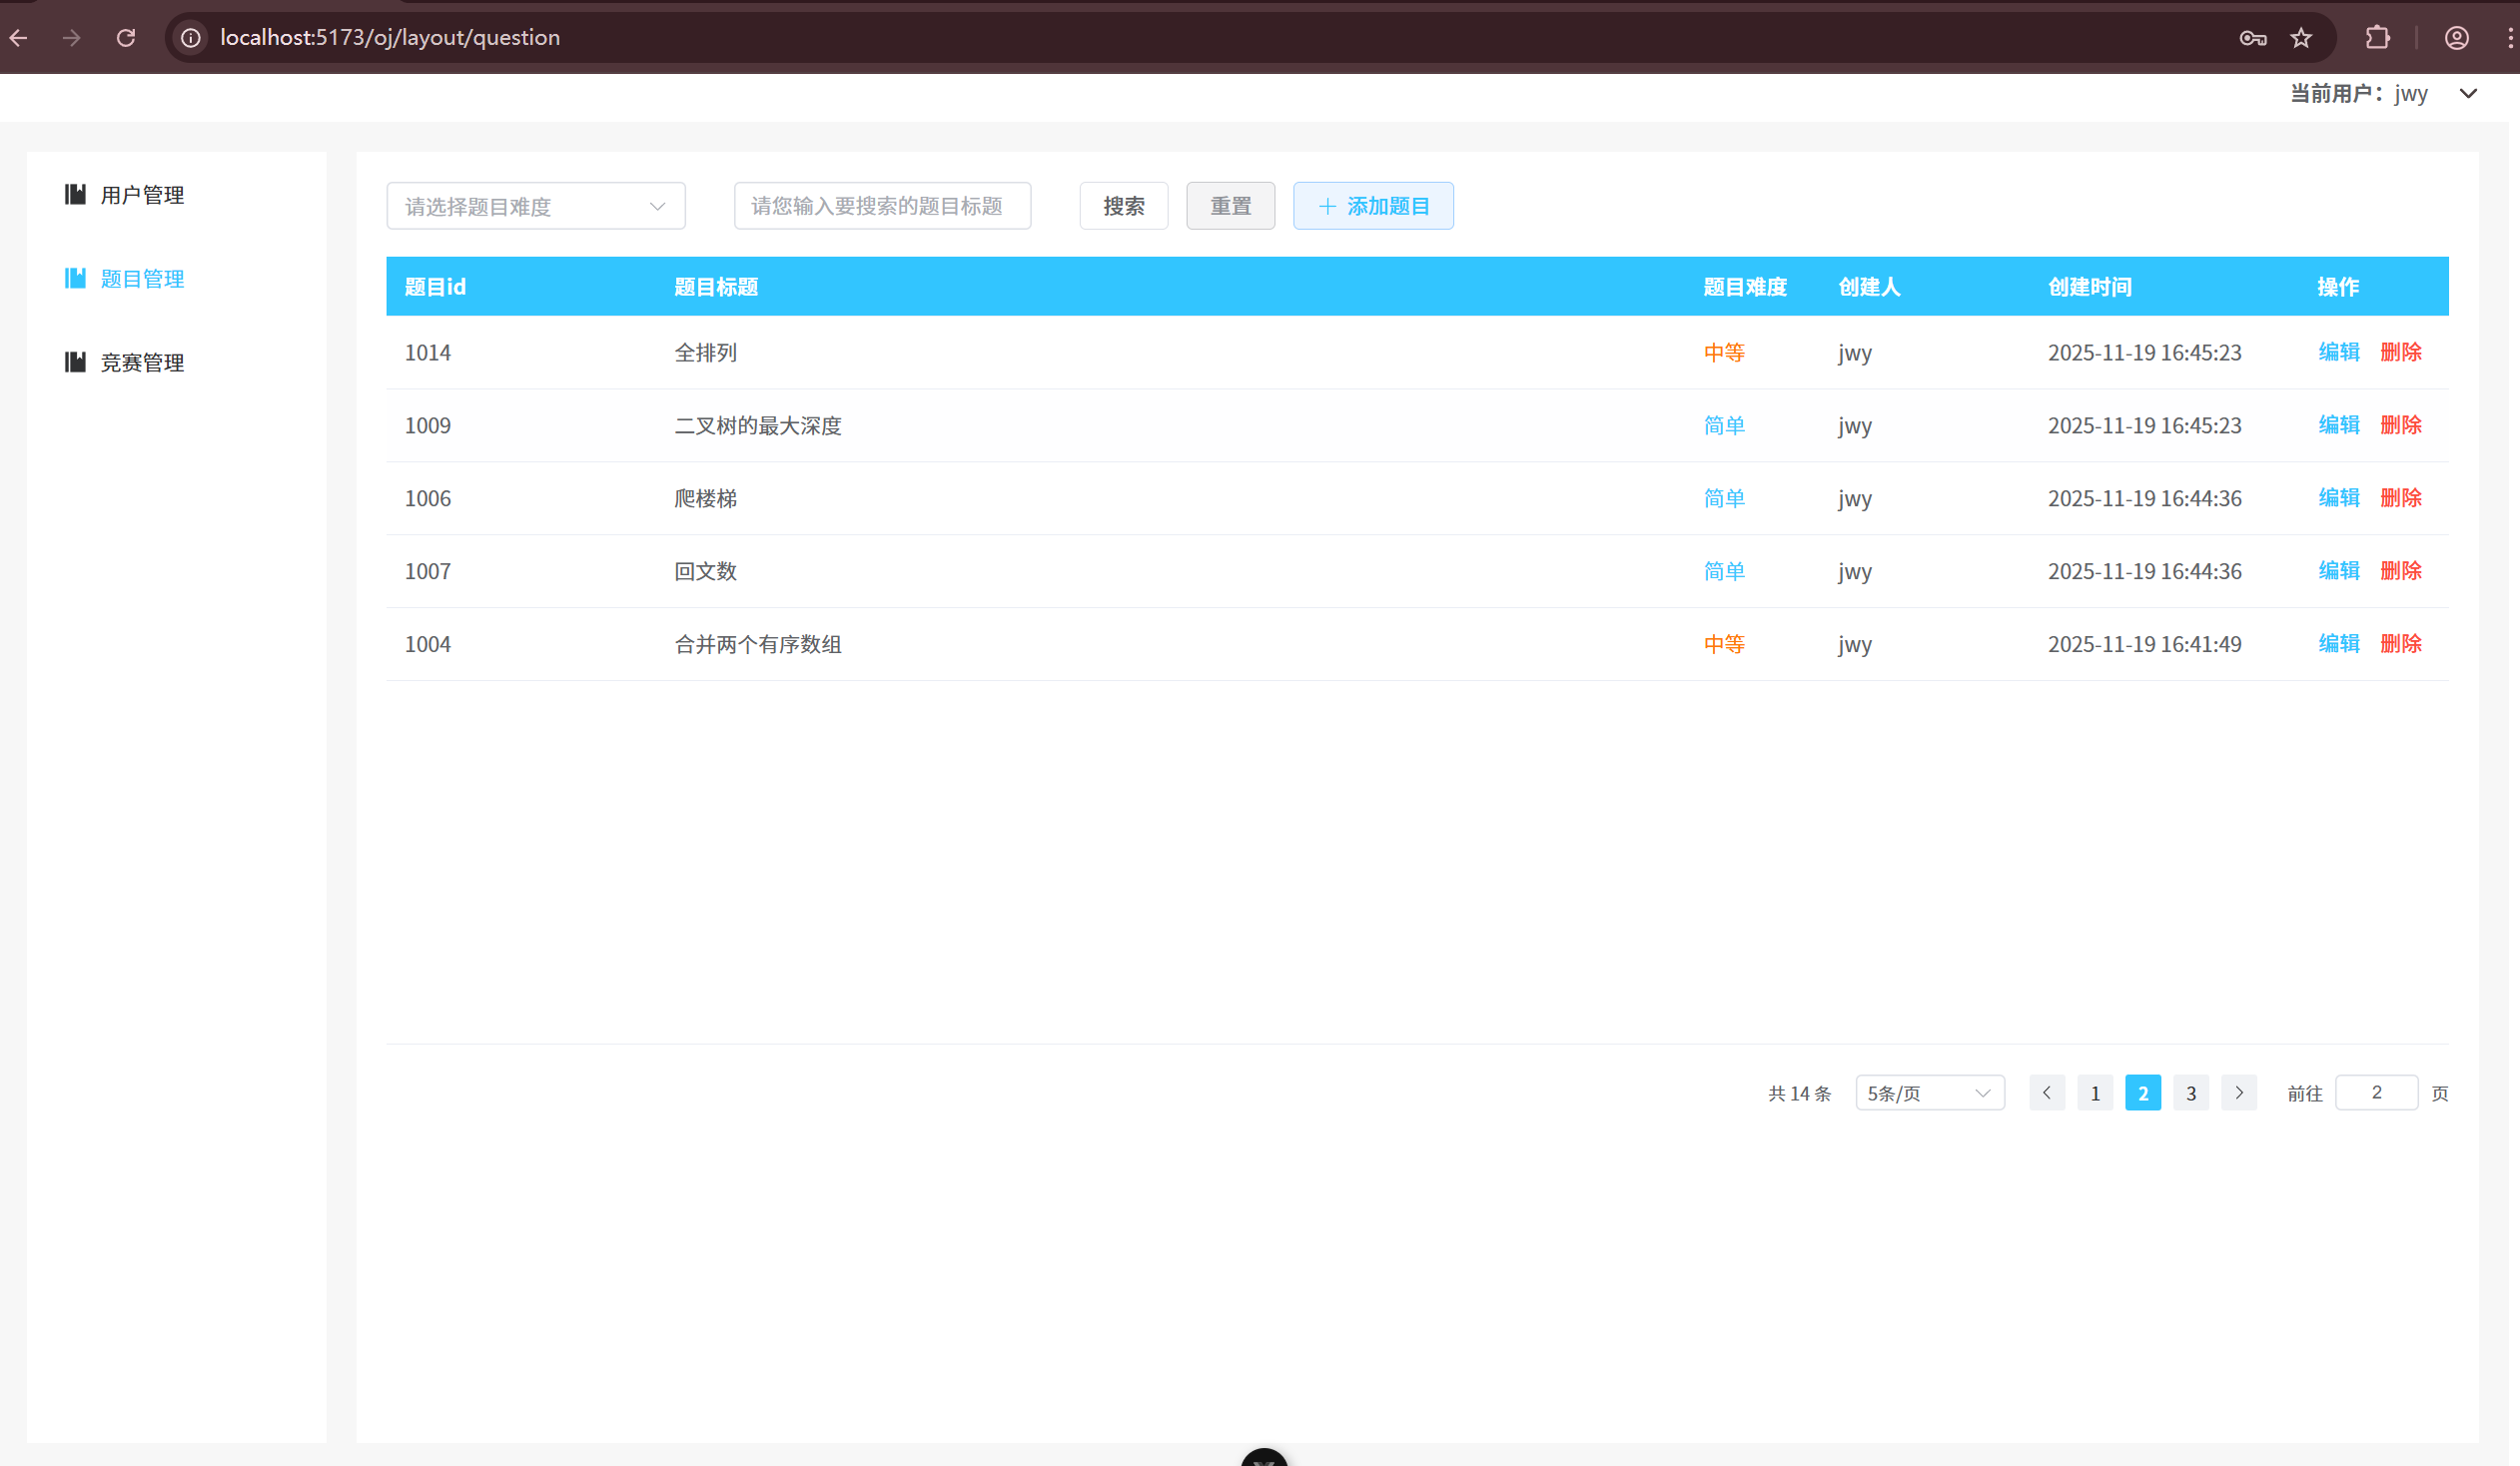The image size is (2520, 1466).
Task: Click 编辑 for question 全排列
Action: click(x=2339, y=352)
